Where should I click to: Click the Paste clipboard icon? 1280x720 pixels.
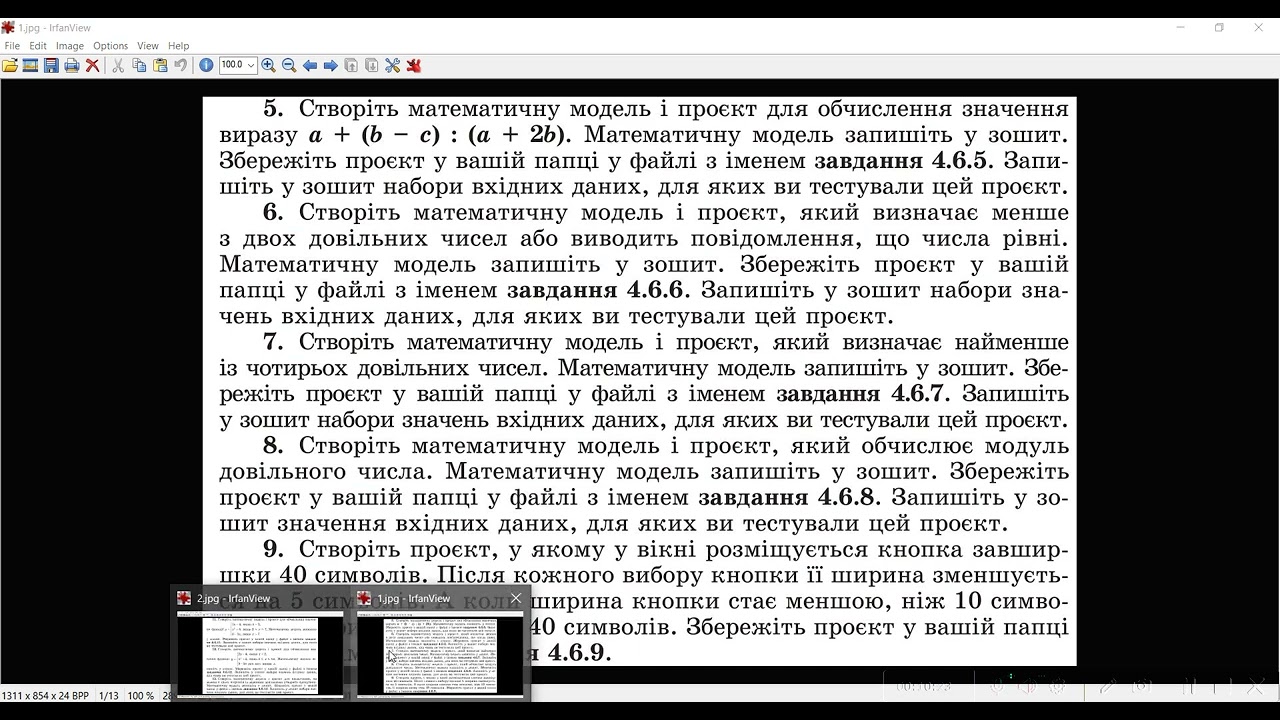tap(160, 65)
